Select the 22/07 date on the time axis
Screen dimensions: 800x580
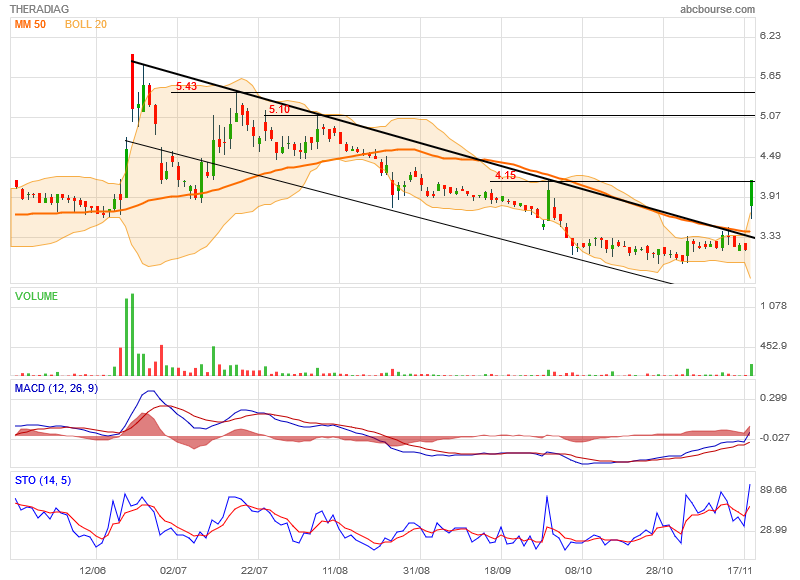(x=255, y=570)
